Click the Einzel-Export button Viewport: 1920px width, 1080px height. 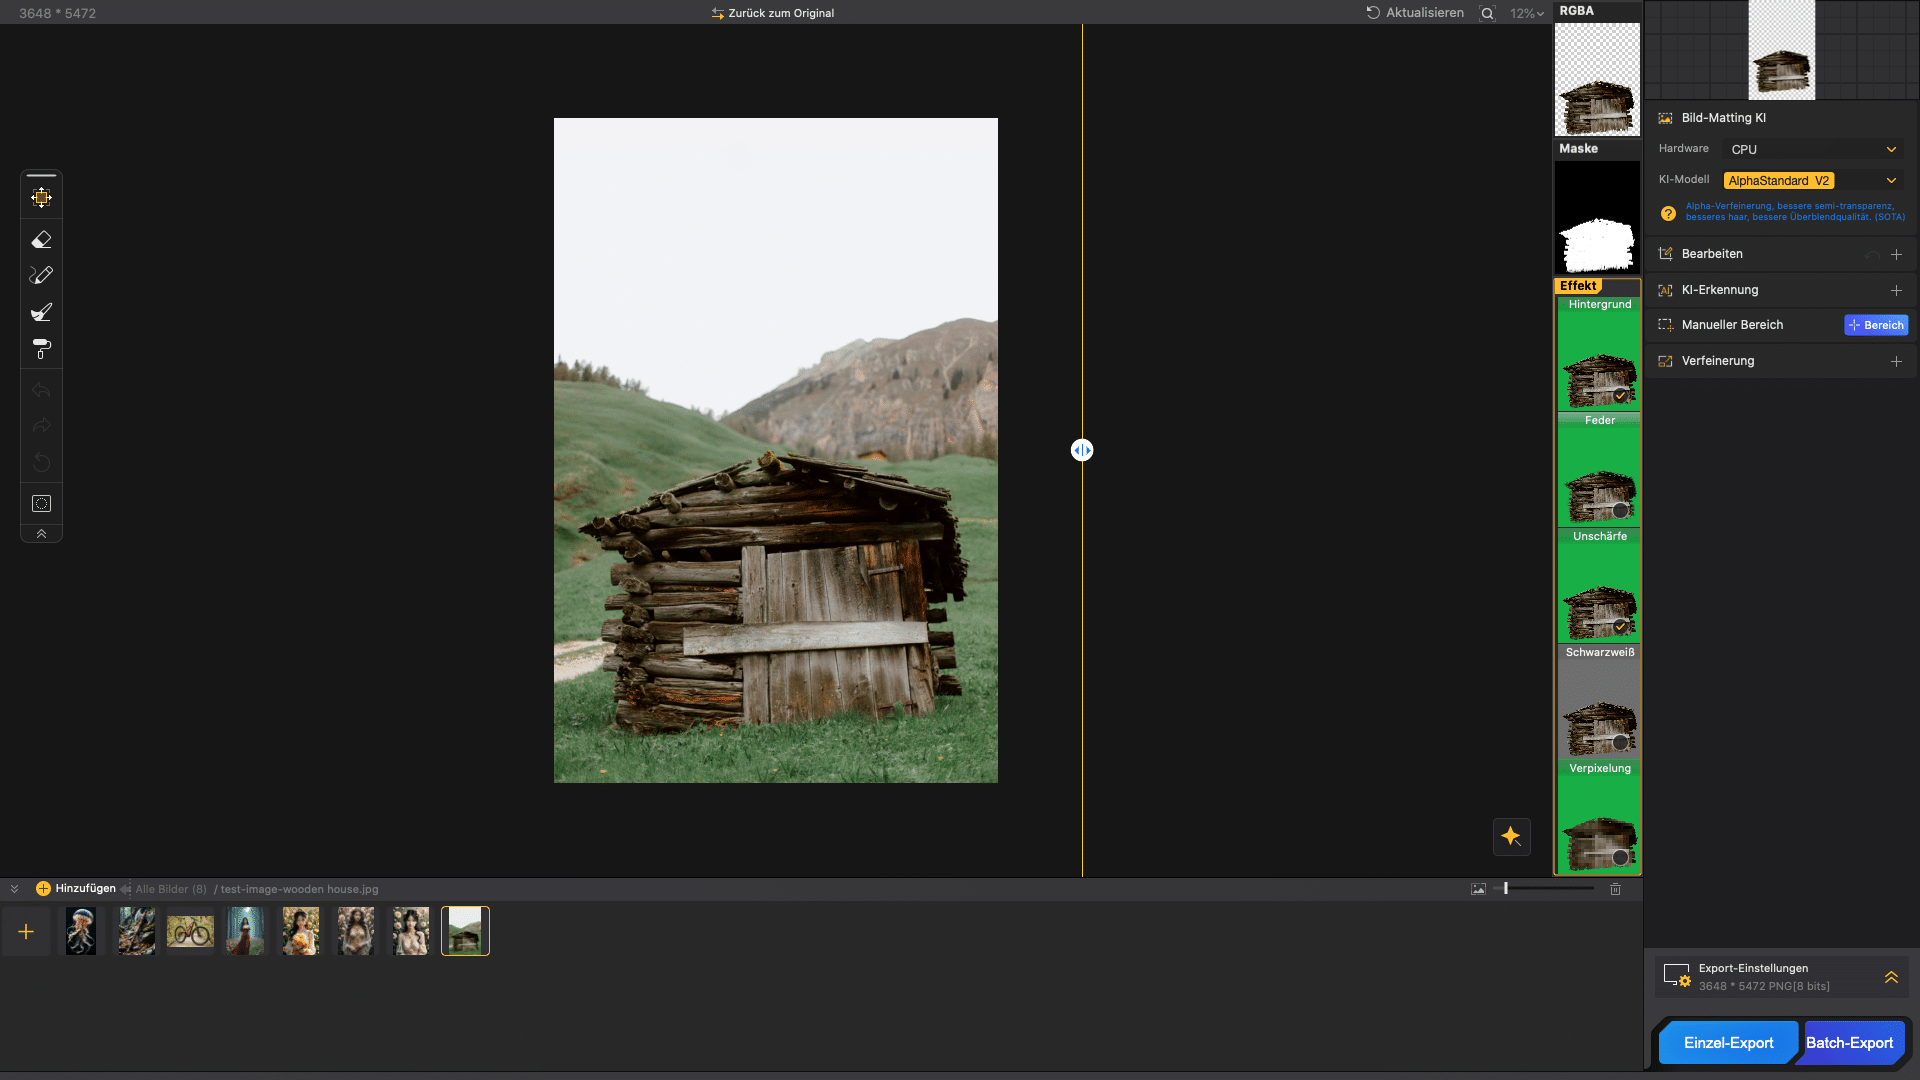click(x=1727, y=1043)
